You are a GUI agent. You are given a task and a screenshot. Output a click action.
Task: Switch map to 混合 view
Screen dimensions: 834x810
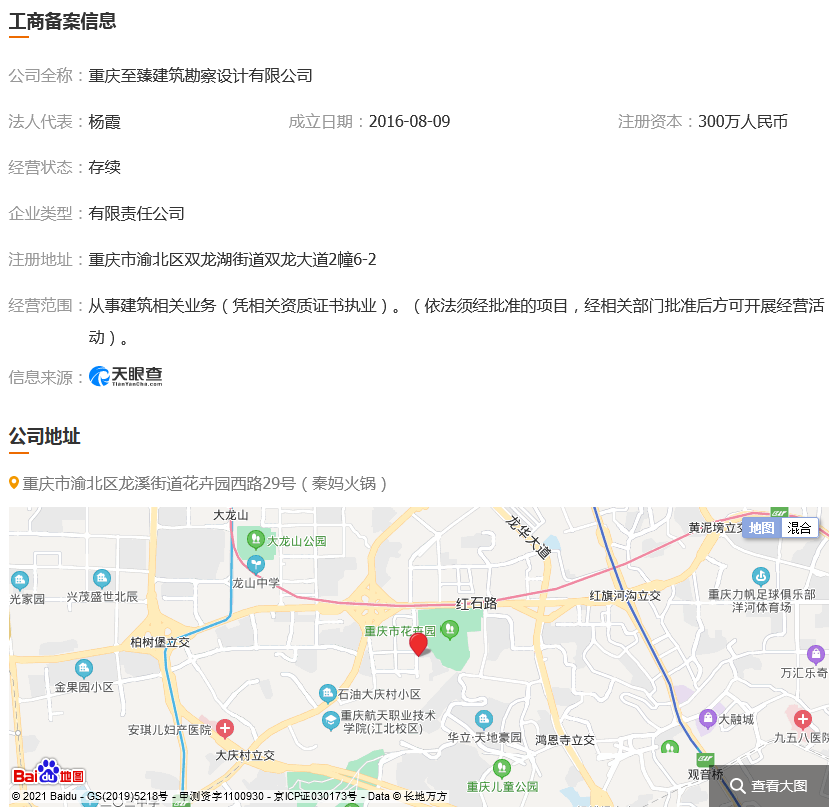pyautogui.click(x=799, y=528)
